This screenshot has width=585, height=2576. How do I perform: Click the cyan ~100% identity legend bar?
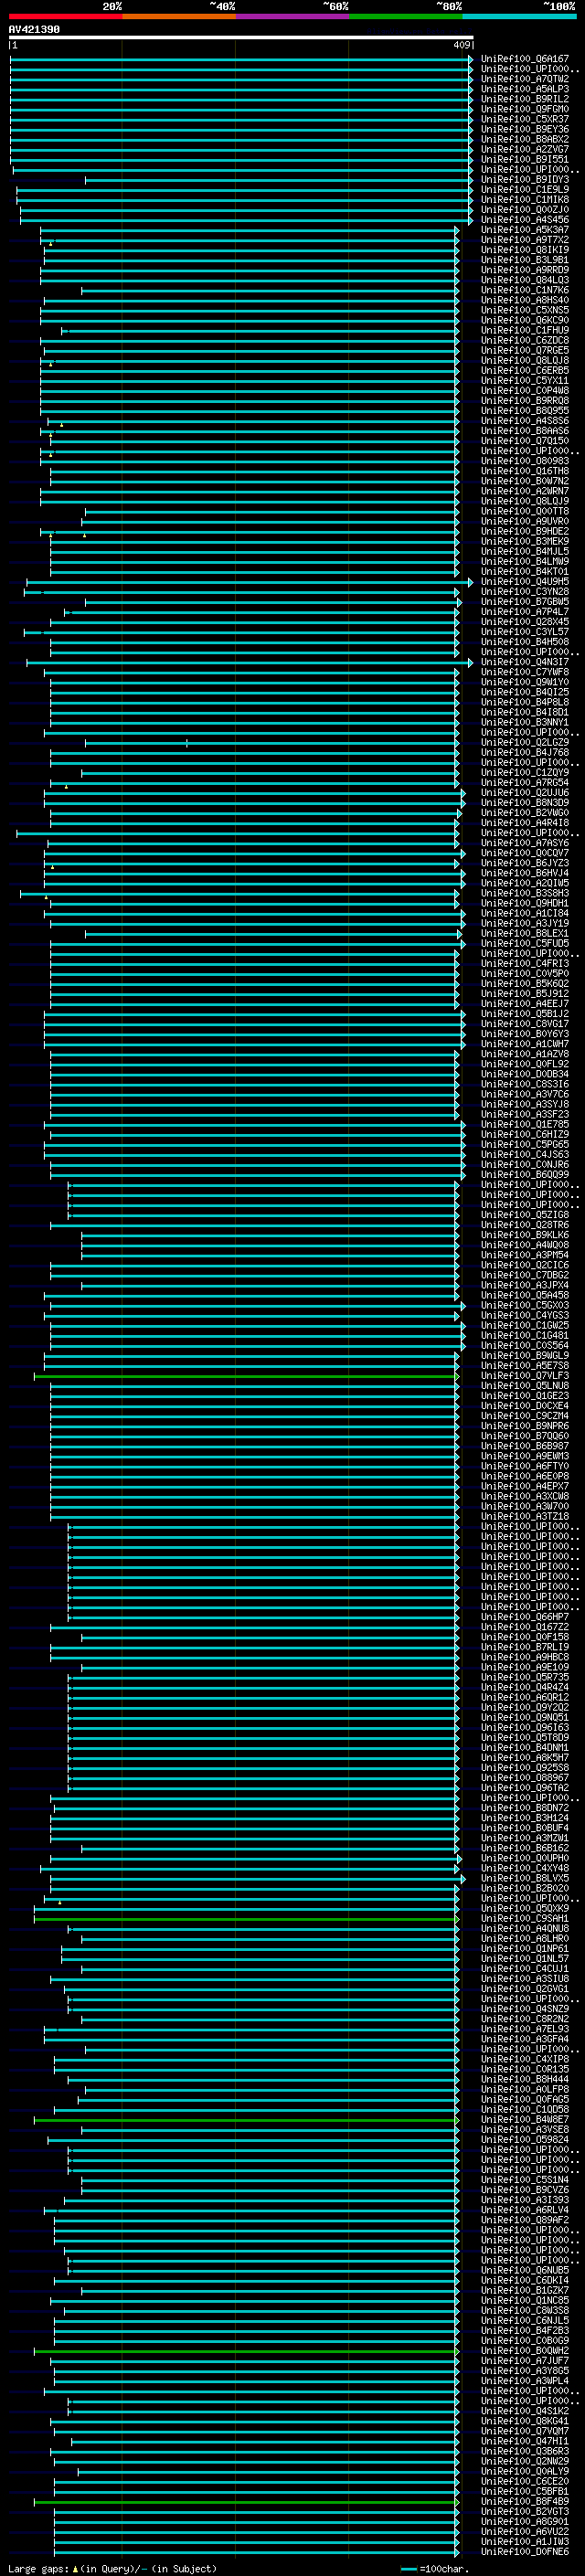[x=518, y=16]
